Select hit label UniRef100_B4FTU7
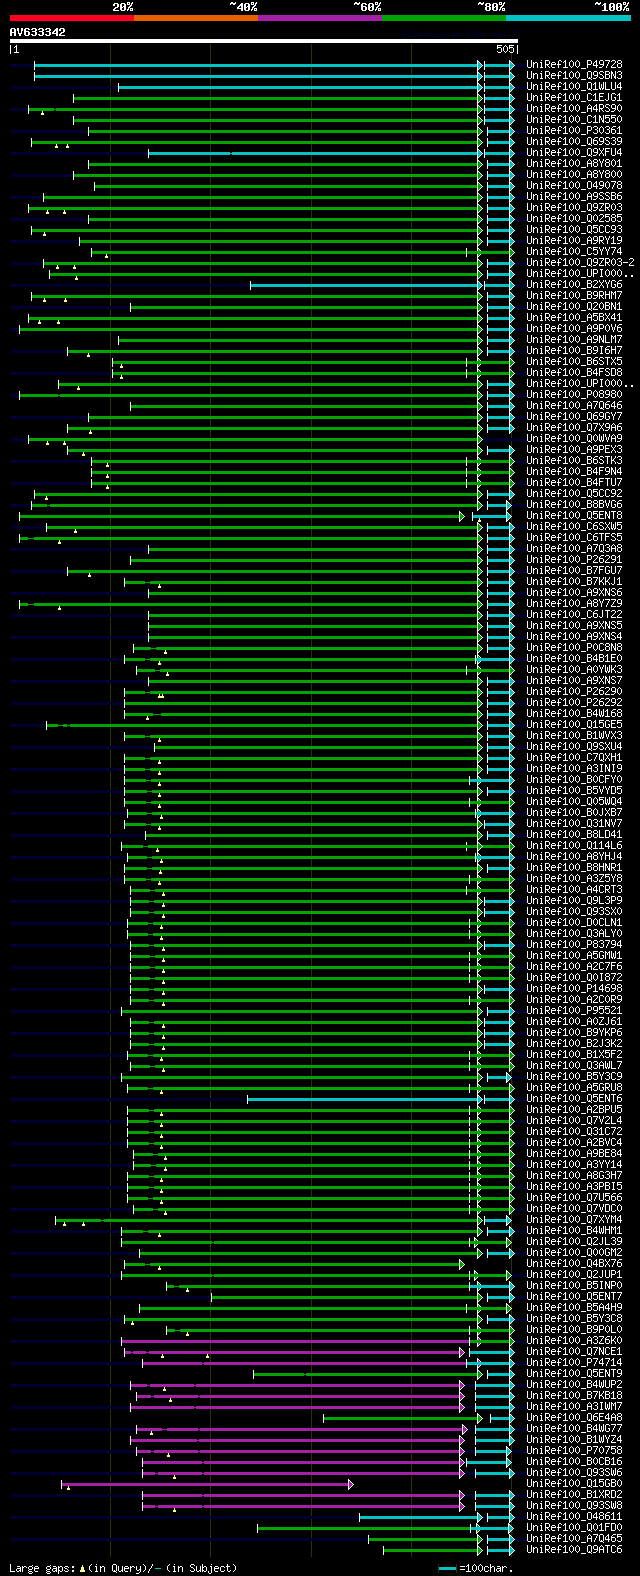The width and height of the screenshot is (640, 1576). coord(574,483)
